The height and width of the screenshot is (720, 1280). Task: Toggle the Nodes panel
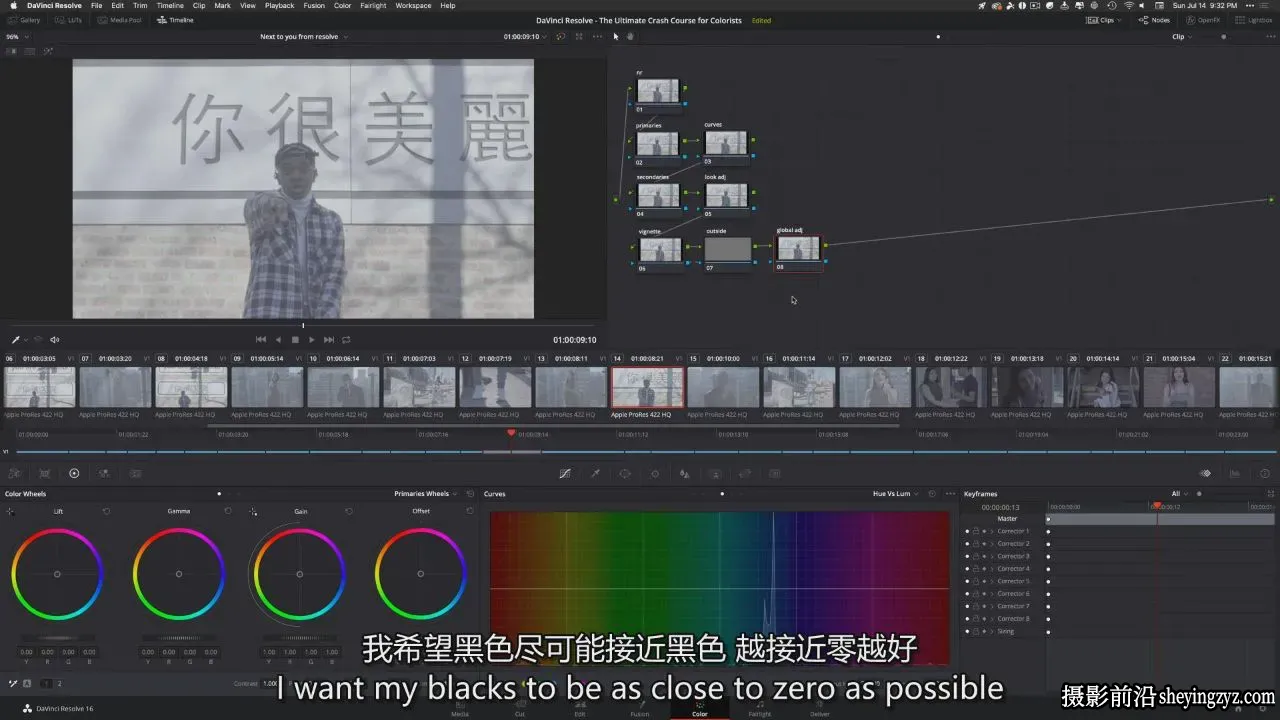(x=1154, y=20)
